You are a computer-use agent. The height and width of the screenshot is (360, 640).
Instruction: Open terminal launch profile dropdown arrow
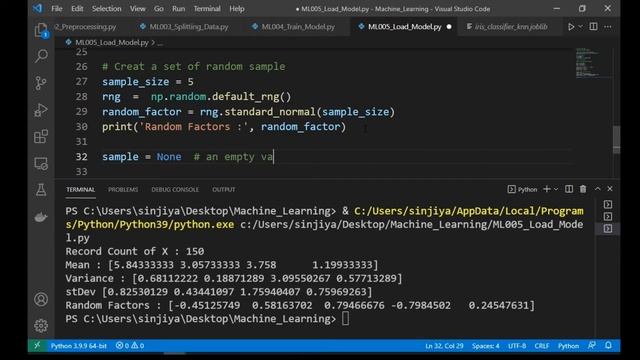pos(556,189)
